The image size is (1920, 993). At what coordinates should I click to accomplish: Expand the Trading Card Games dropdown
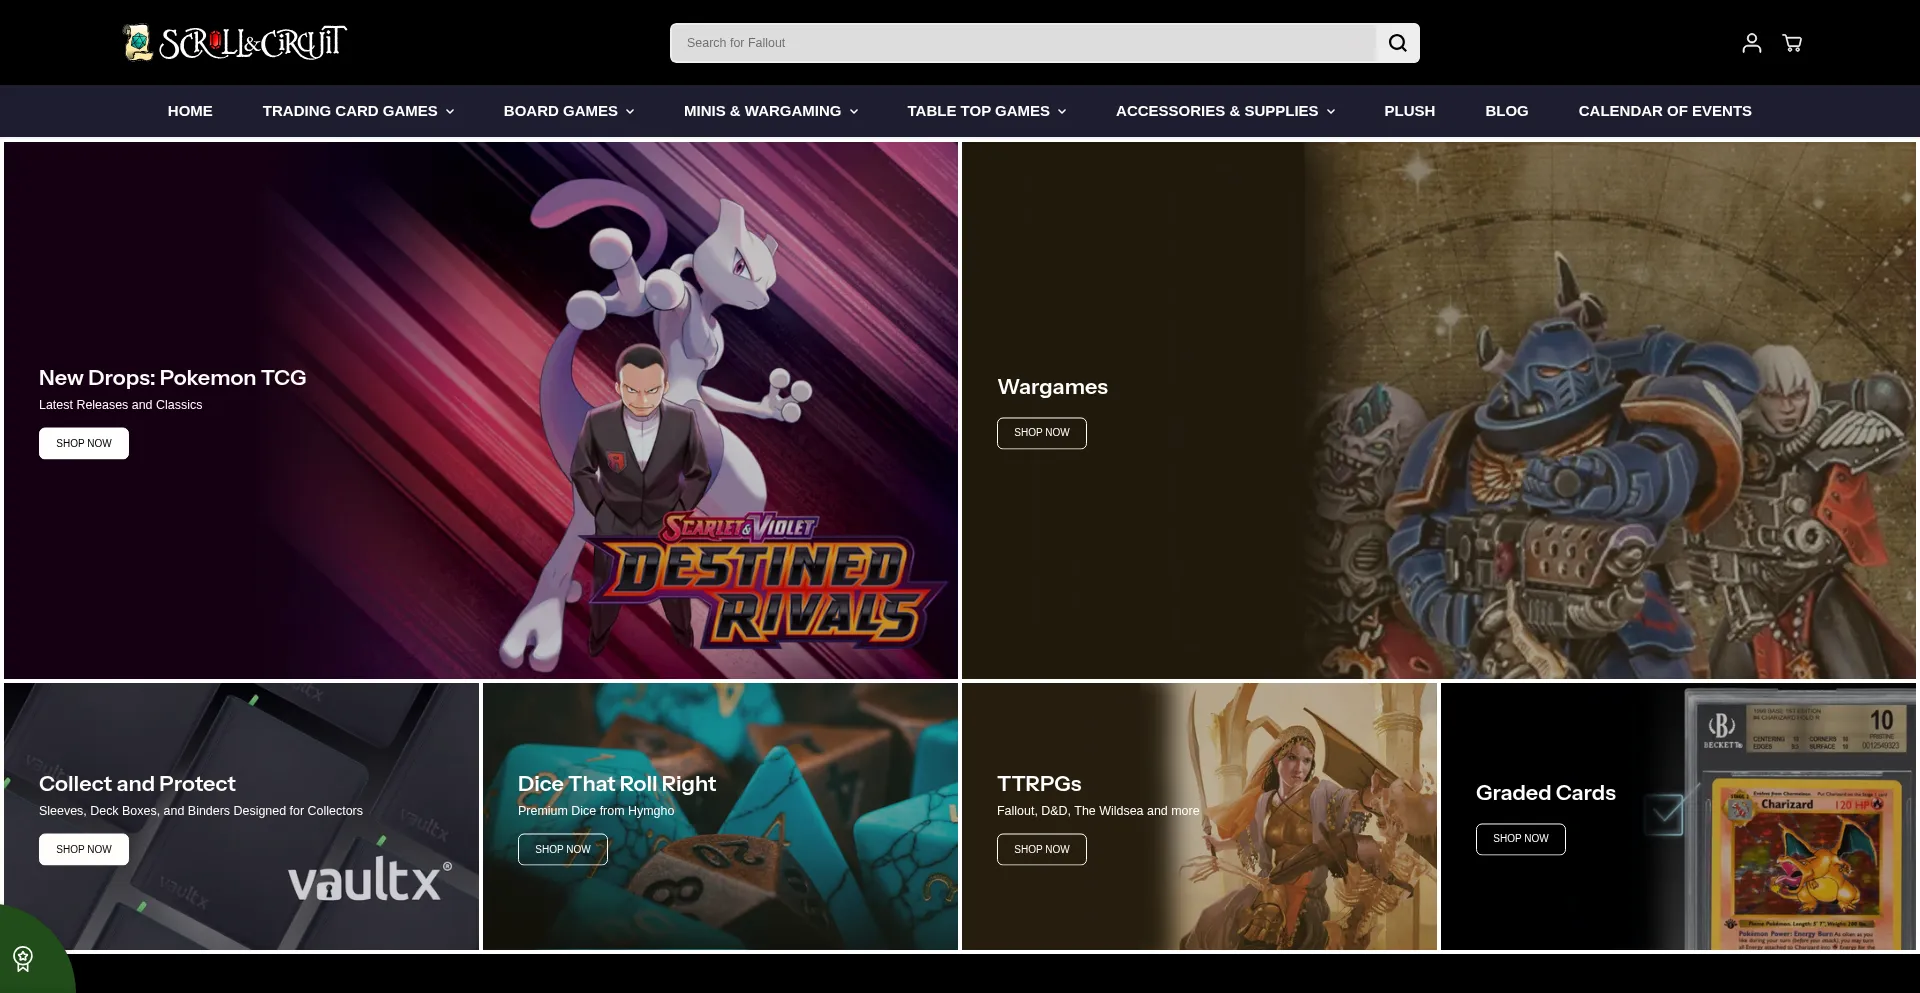point(358,111)
